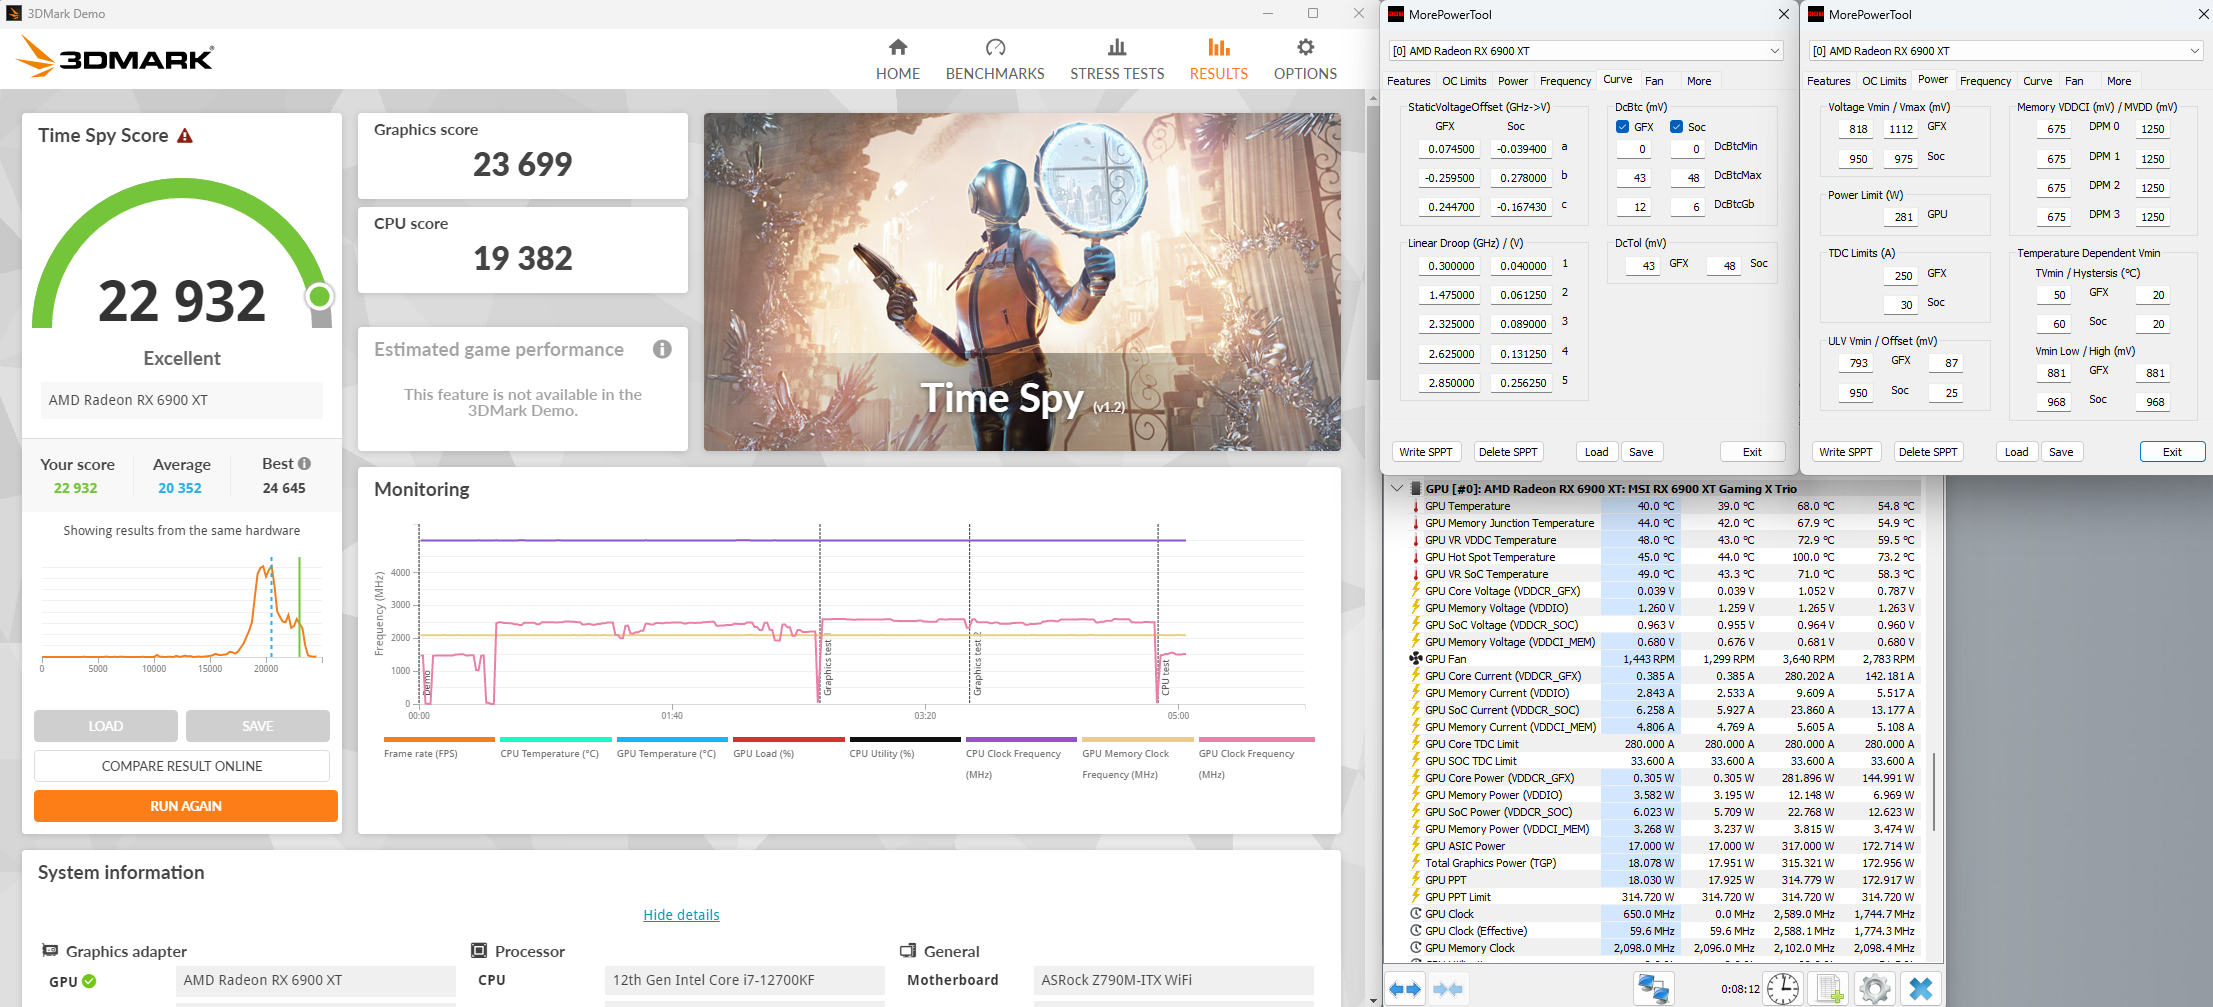Open GPU selector dropdown in left MorePowerTool window
The width and height of the screenshot is (2213, 1007).
[1587, 51]
